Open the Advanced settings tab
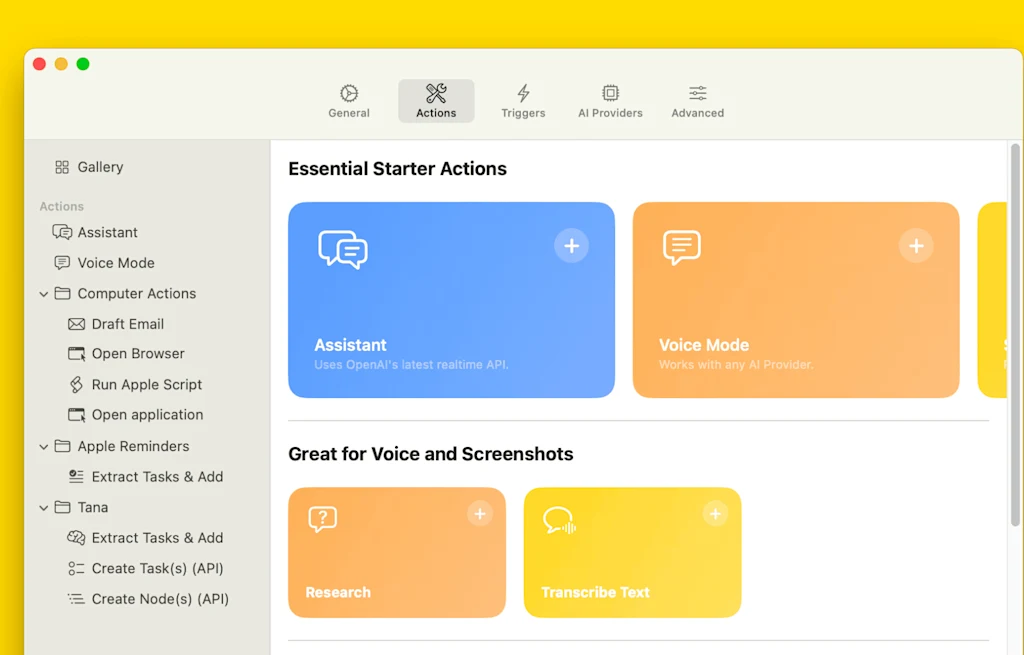The width and height of the screenshot is (1024, 655). pos(697,101)
